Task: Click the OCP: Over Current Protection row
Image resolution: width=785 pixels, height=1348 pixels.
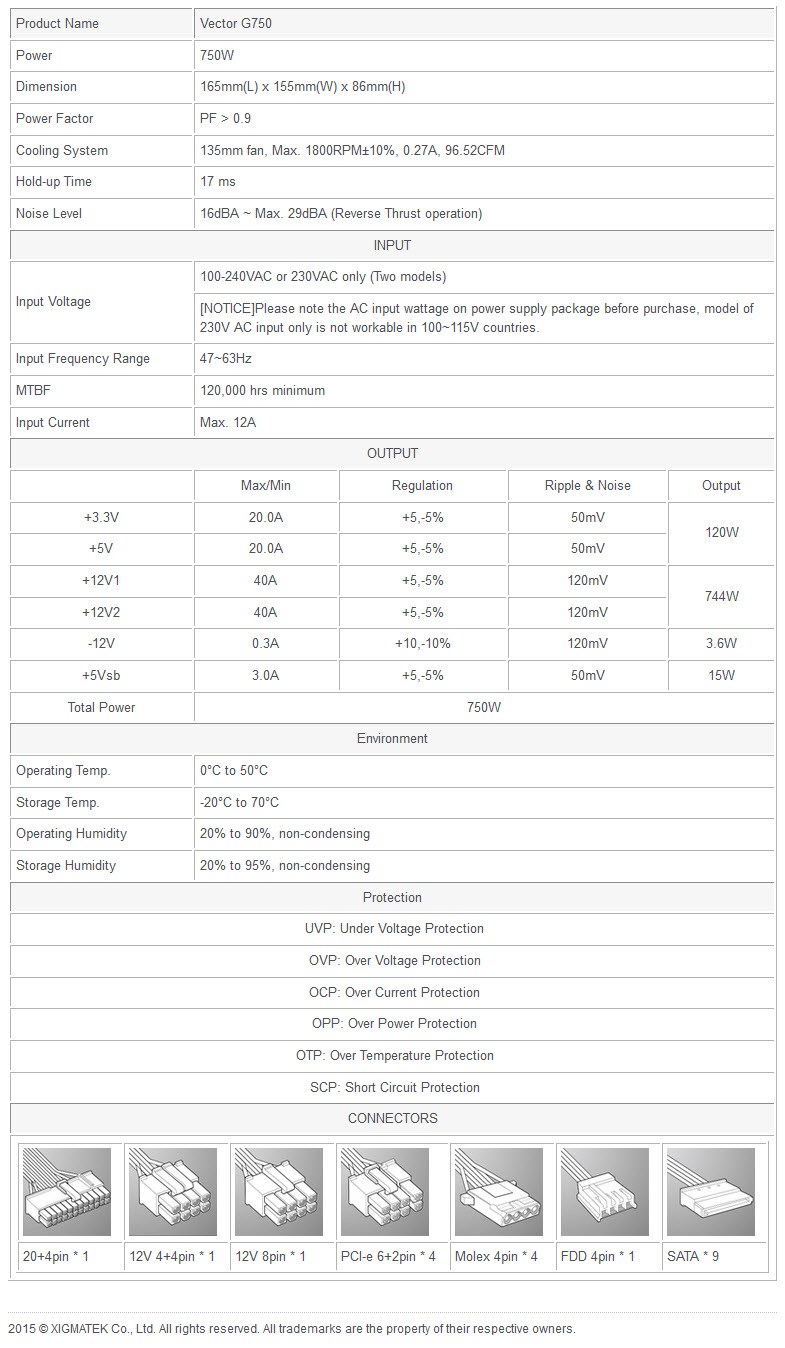Action: [394, 993]
